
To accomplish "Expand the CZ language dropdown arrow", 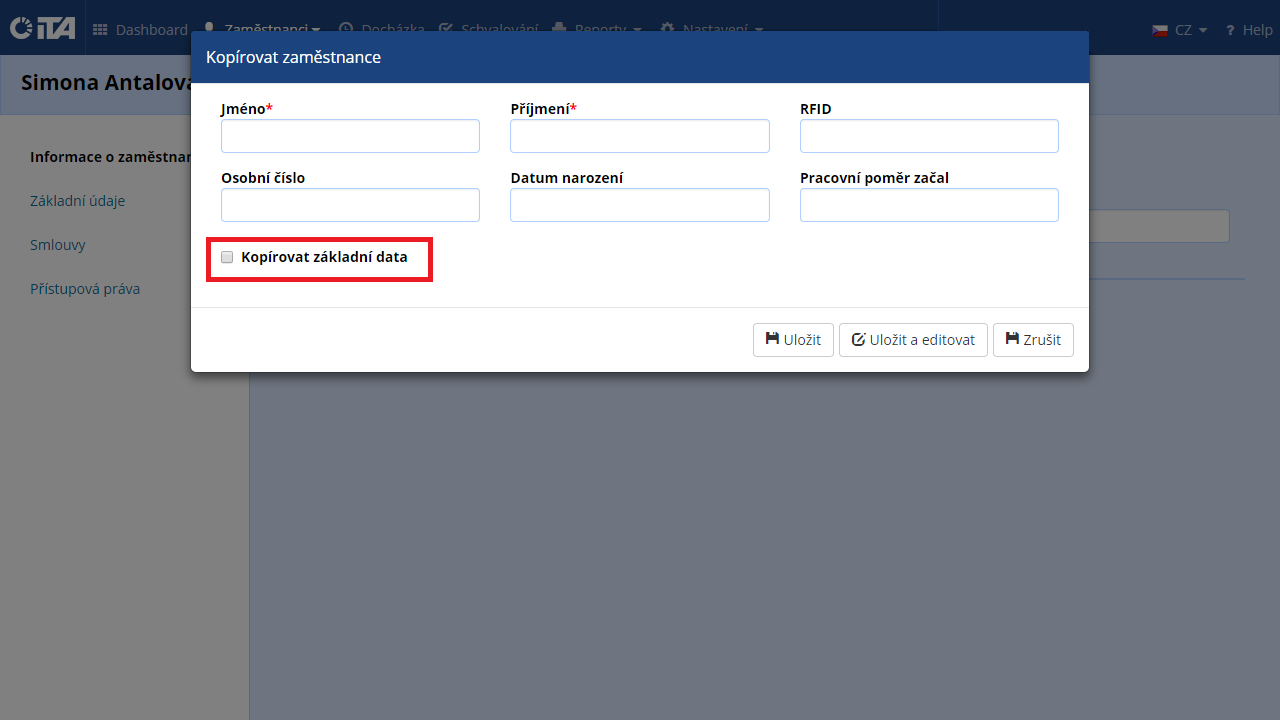I will coord(1203,31).
